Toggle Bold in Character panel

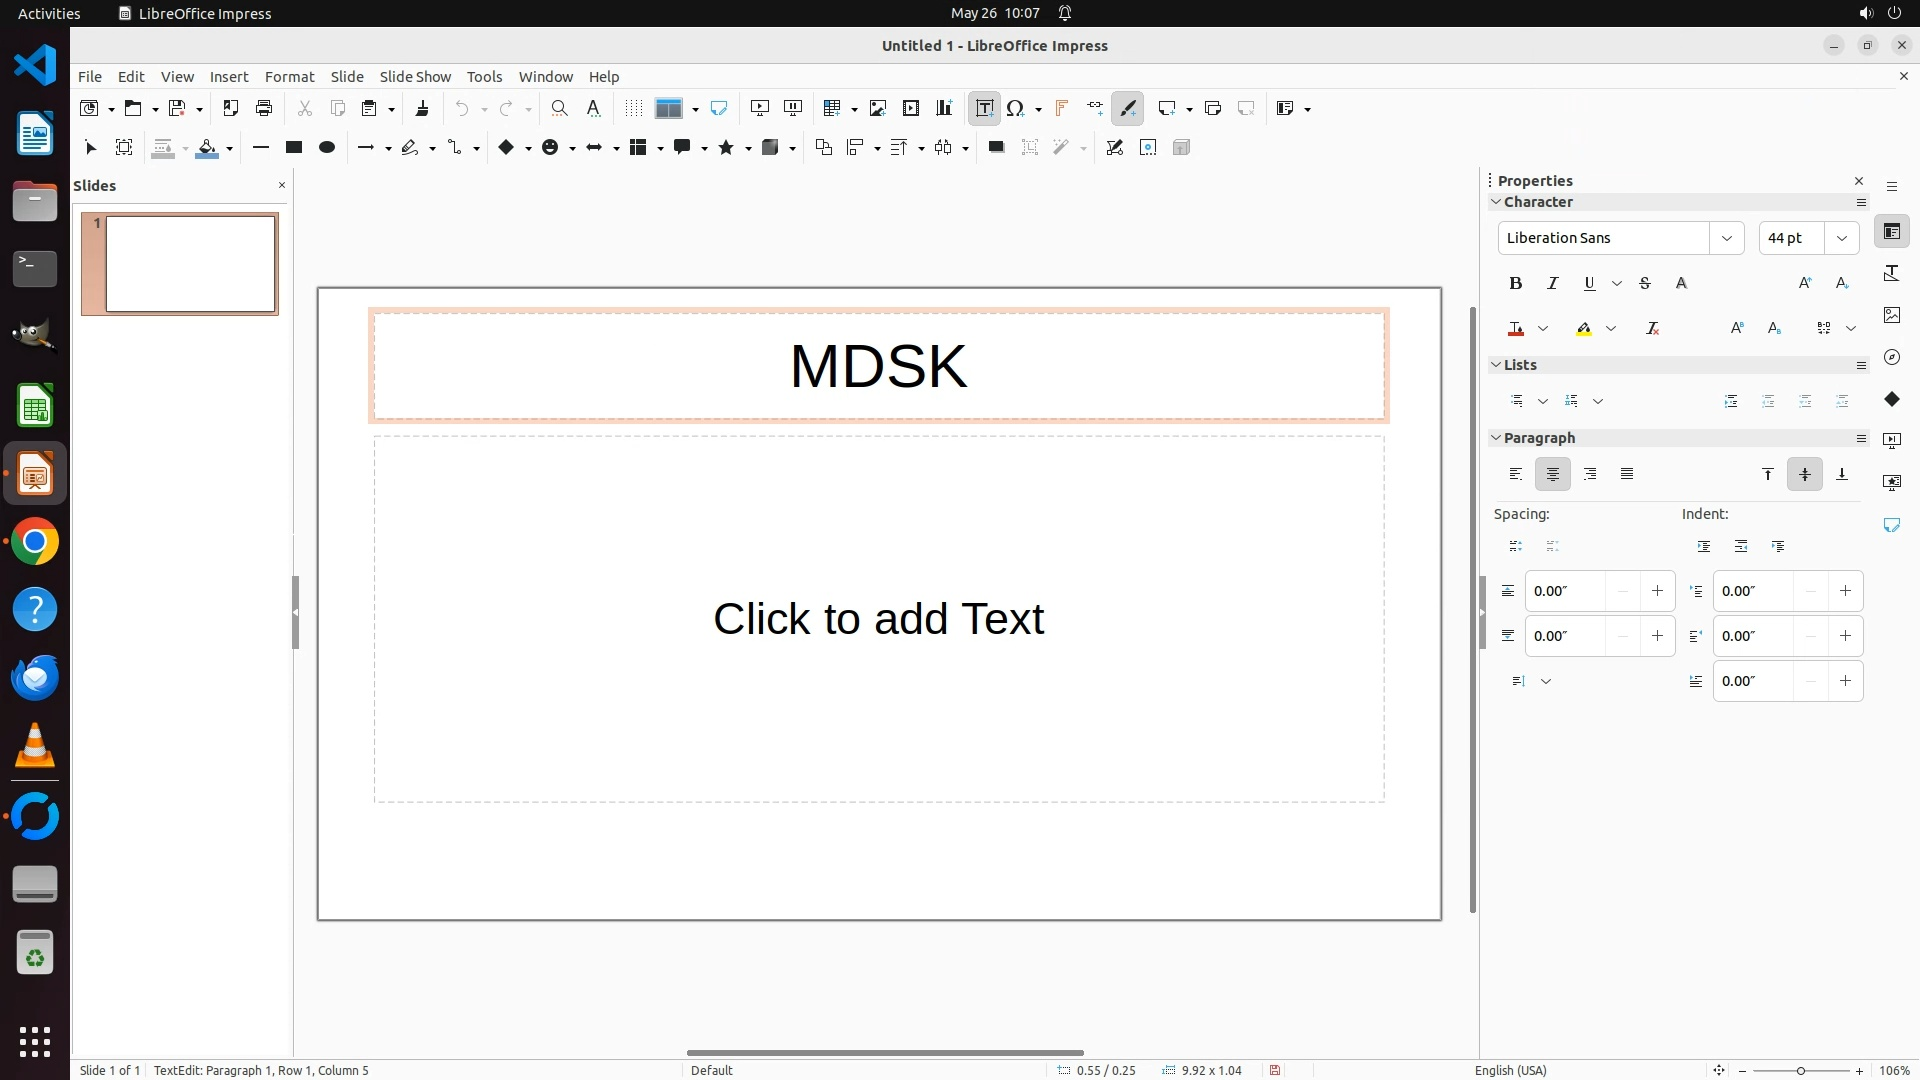pos(1516,284)
